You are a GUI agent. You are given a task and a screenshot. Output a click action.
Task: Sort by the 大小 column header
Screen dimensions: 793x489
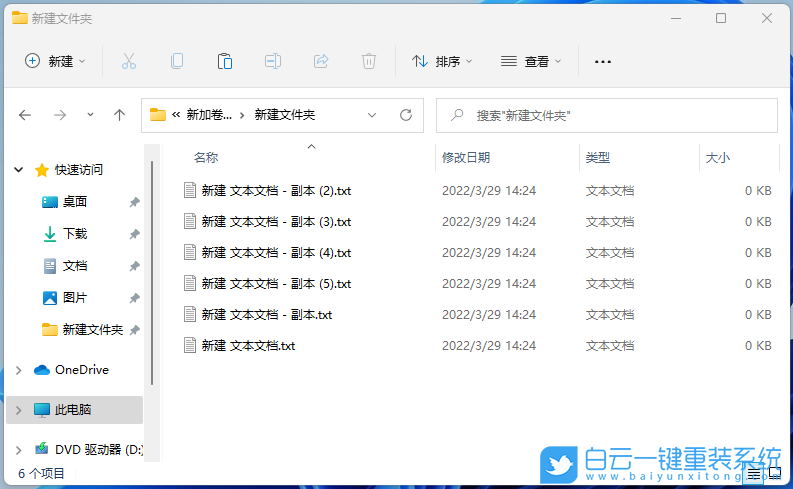[x=718, y=158]
